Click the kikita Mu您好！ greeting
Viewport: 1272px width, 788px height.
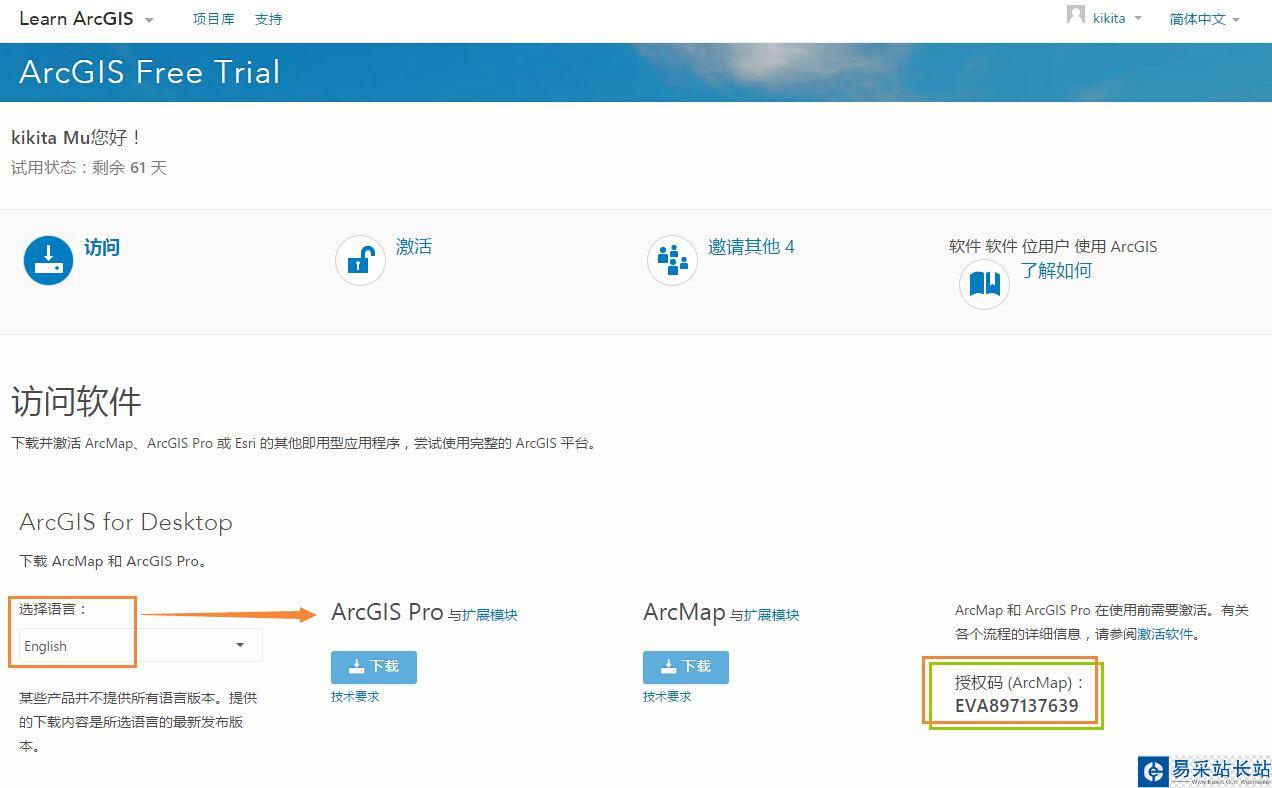pyautogui.click(x=77, y=137)
